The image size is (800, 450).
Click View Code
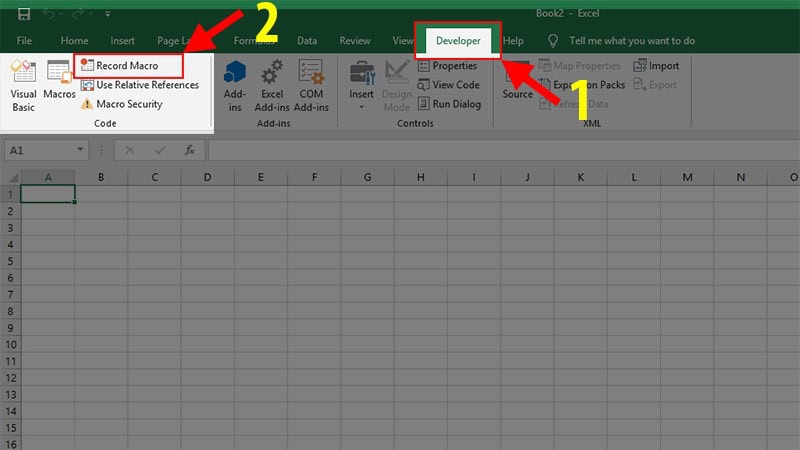448,85
